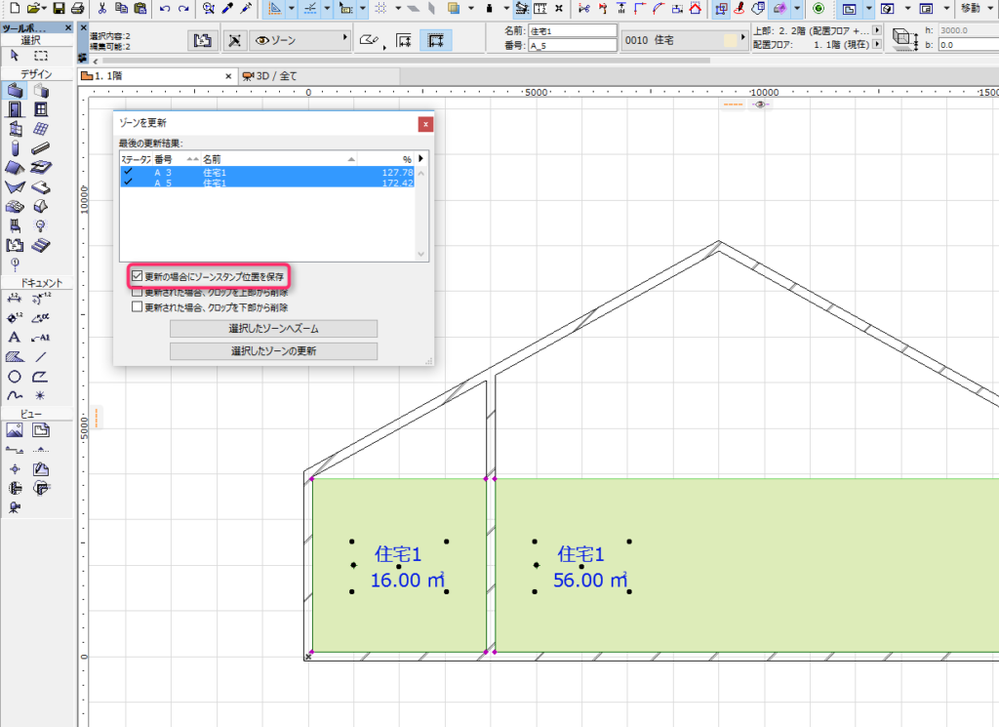Select the Text tool
This screenshot has height=727, width=999.
tap(15, 338)
